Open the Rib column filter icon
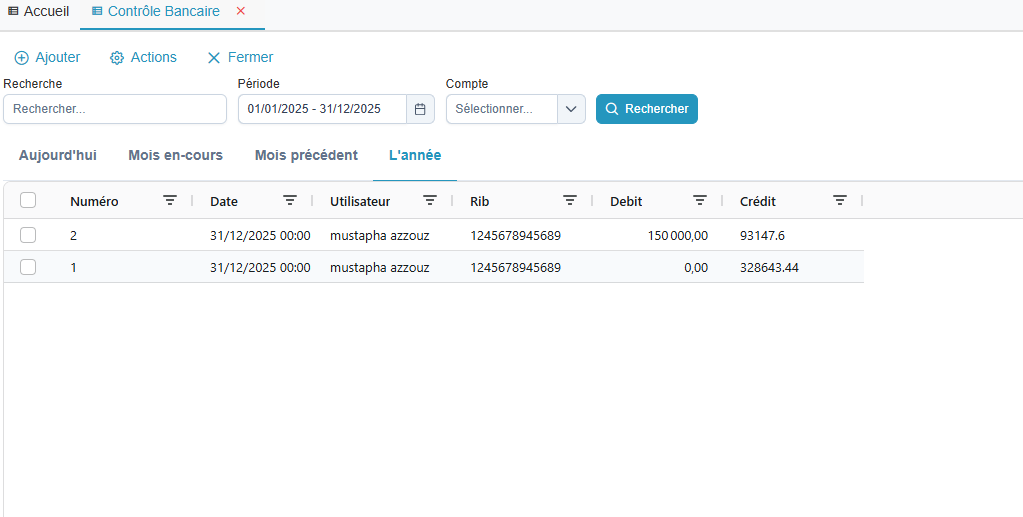The width and height of the screenshot is (1023, 517). tap(570, 201)
